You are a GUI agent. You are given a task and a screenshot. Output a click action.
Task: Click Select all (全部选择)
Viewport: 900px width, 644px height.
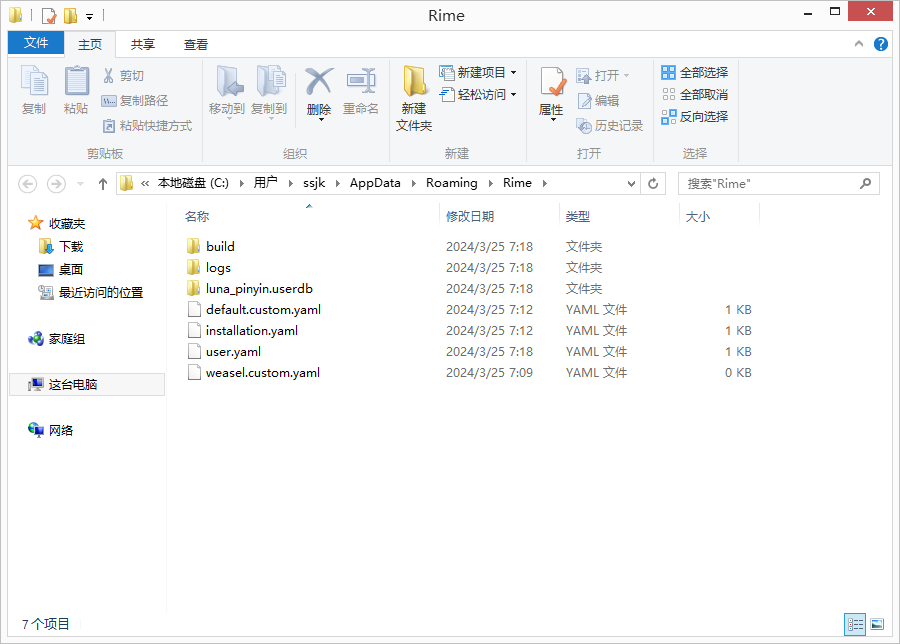[x=695, y=72]
